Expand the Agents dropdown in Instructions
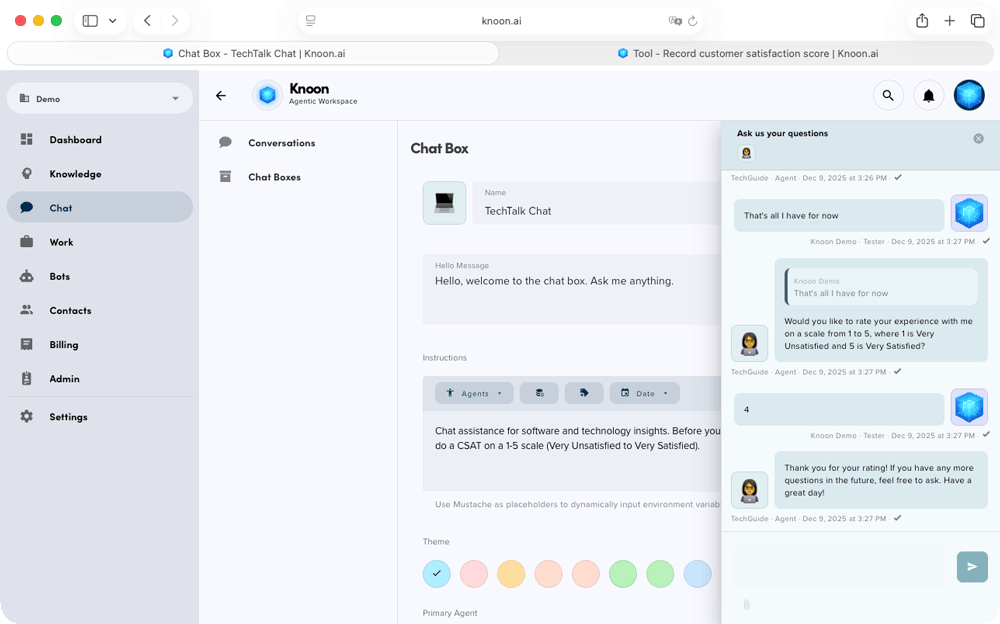 (474, 393)
